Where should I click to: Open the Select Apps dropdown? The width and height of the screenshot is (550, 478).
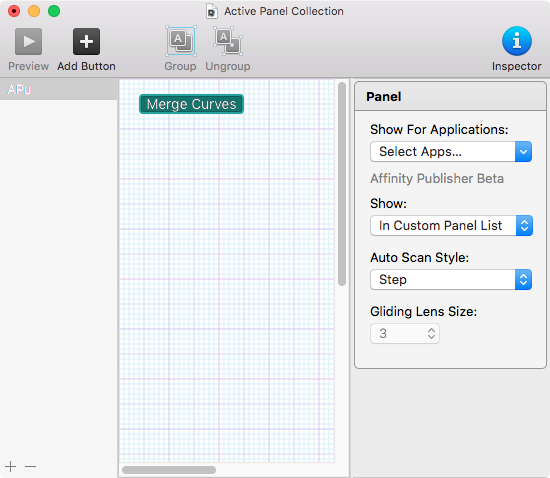451,152
